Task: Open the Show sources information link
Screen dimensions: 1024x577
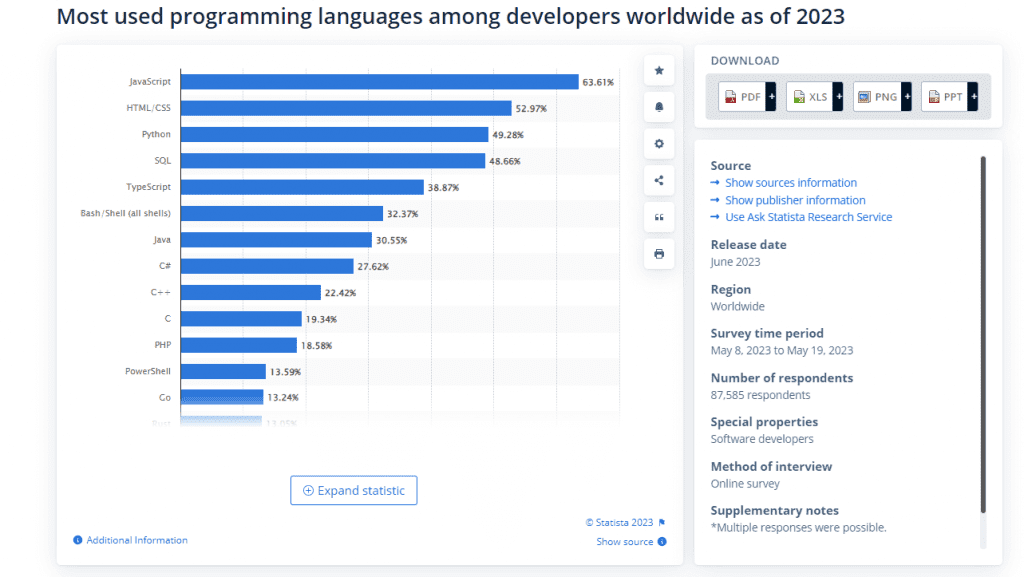Action: pyautogui.click(x=791, y=182)
